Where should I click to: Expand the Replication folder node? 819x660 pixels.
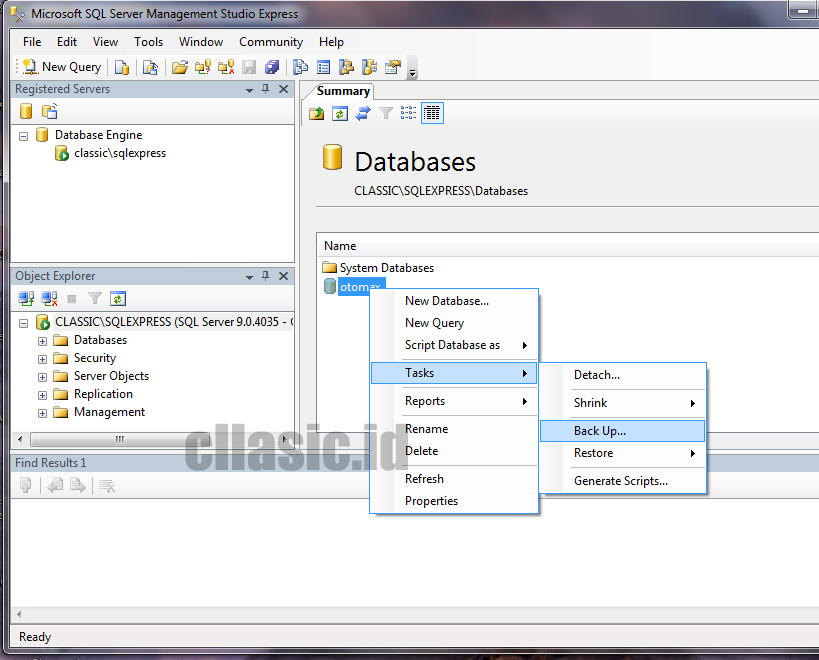pos(42,395)
